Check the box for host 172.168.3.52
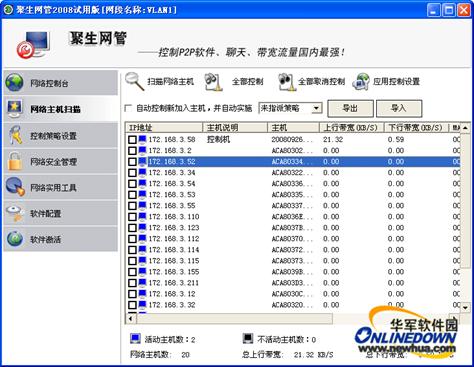The image size is (474, 367). [132, 162]
